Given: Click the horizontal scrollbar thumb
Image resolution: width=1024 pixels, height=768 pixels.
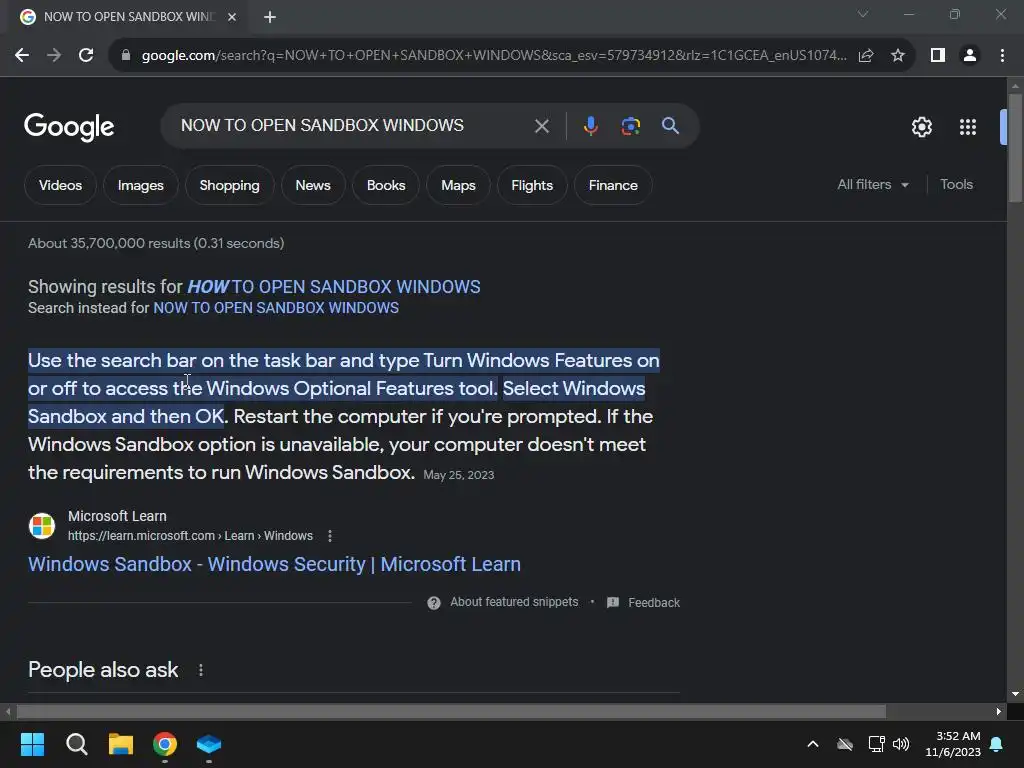Looking at the screenshot, I should pos(451,711).
